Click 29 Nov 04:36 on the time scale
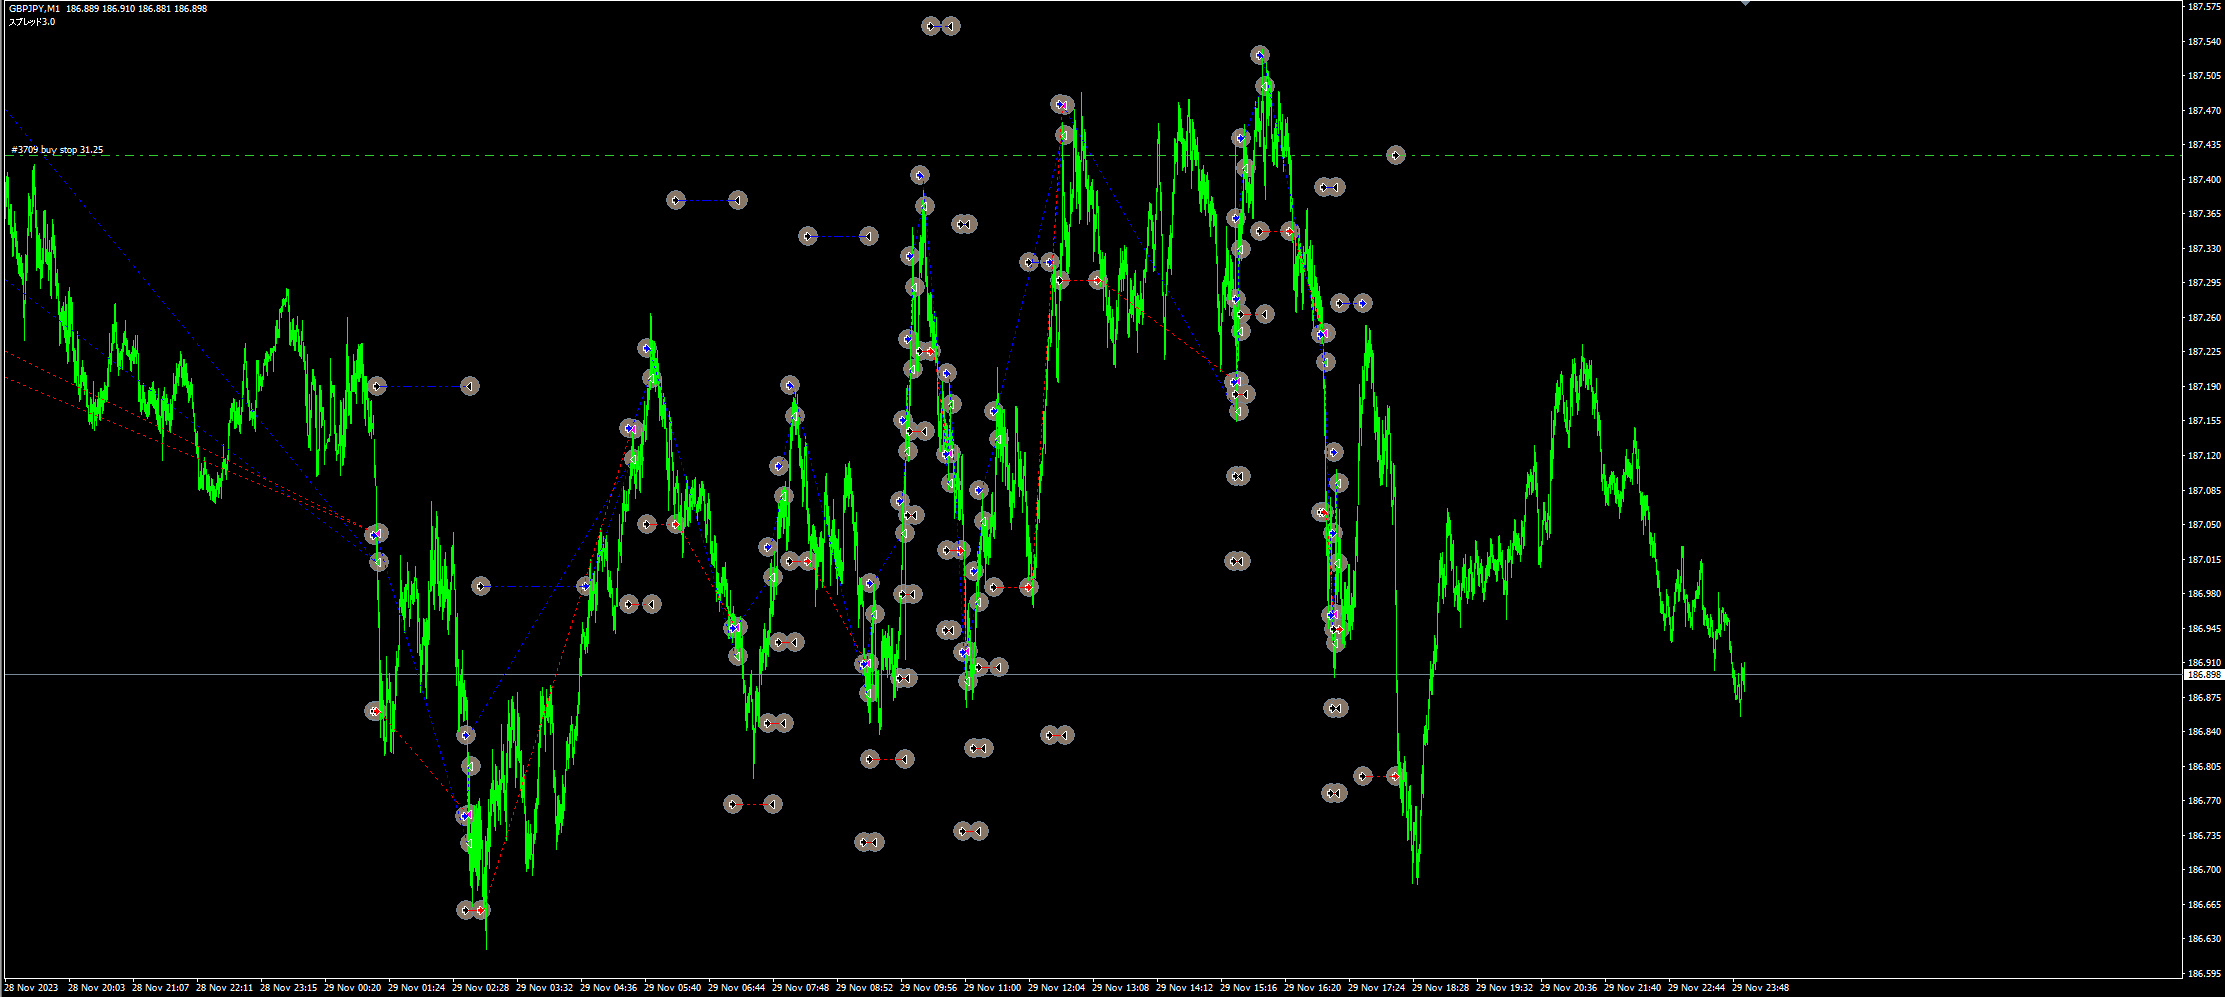 point(609,988)
